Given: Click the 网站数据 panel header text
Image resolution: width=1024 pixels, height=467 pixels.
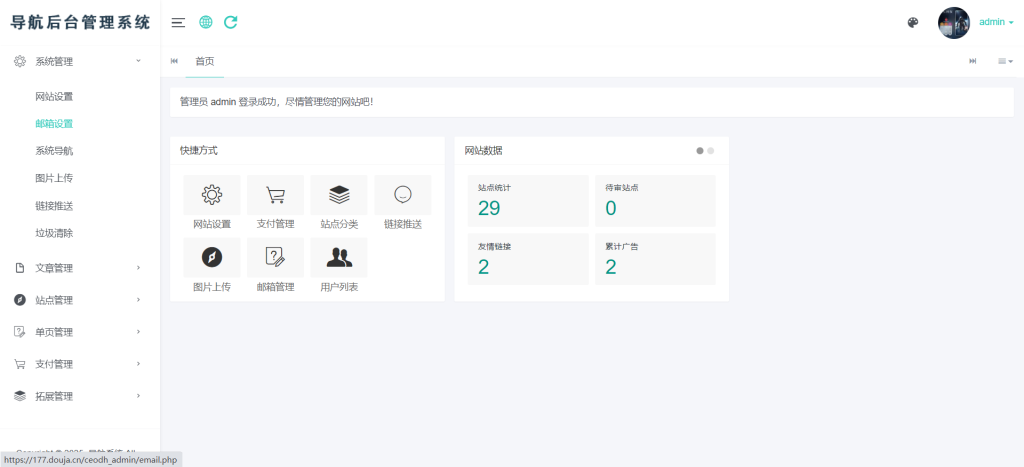Looking at the screenshot, I should click(x=484, y=151).
